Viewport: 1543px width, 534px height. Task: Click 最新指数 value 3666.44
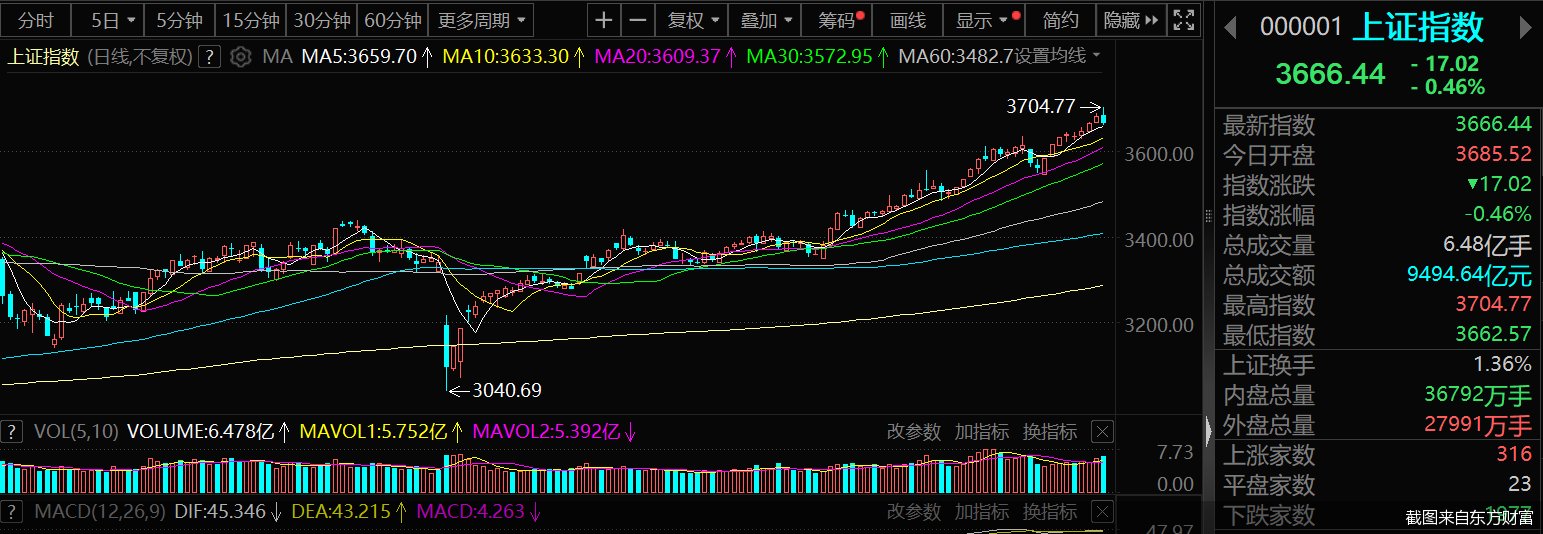pos(1493,125)
